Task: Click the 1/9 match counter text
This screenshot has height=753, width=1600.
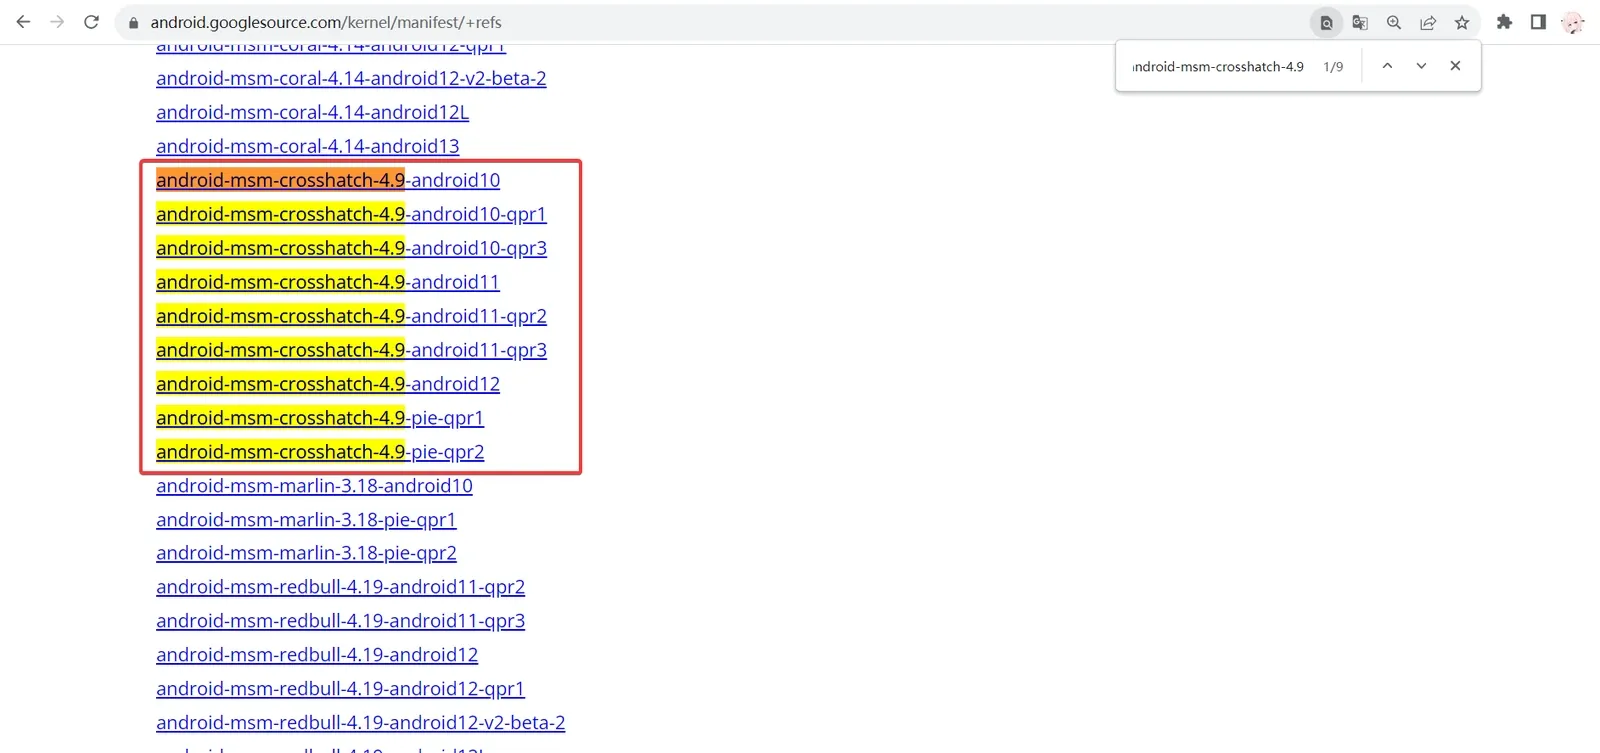Action: (x=1333, y=67)
